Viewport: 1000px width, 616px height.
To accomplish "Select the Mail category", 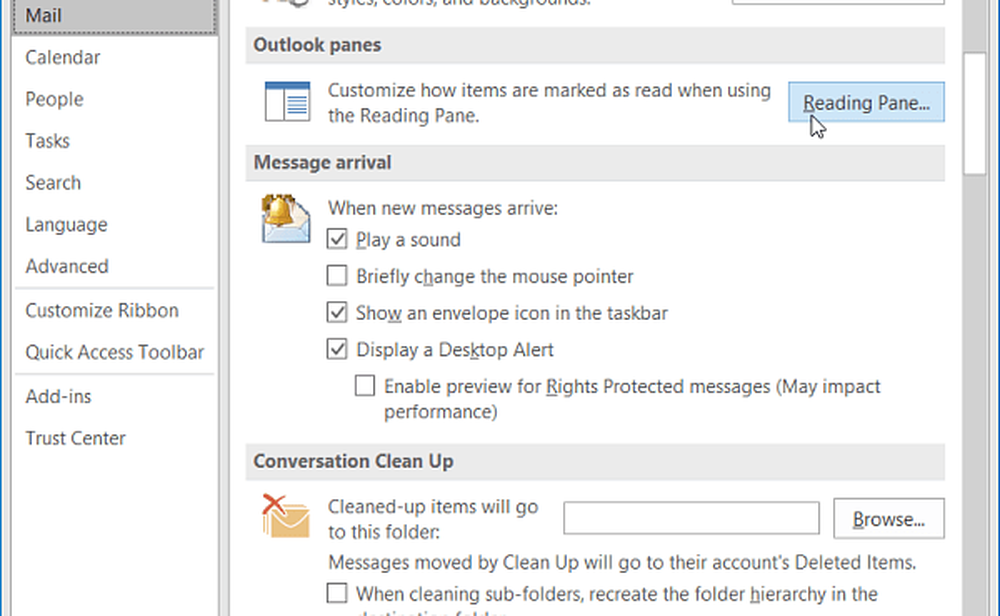I will pos(43,16).
